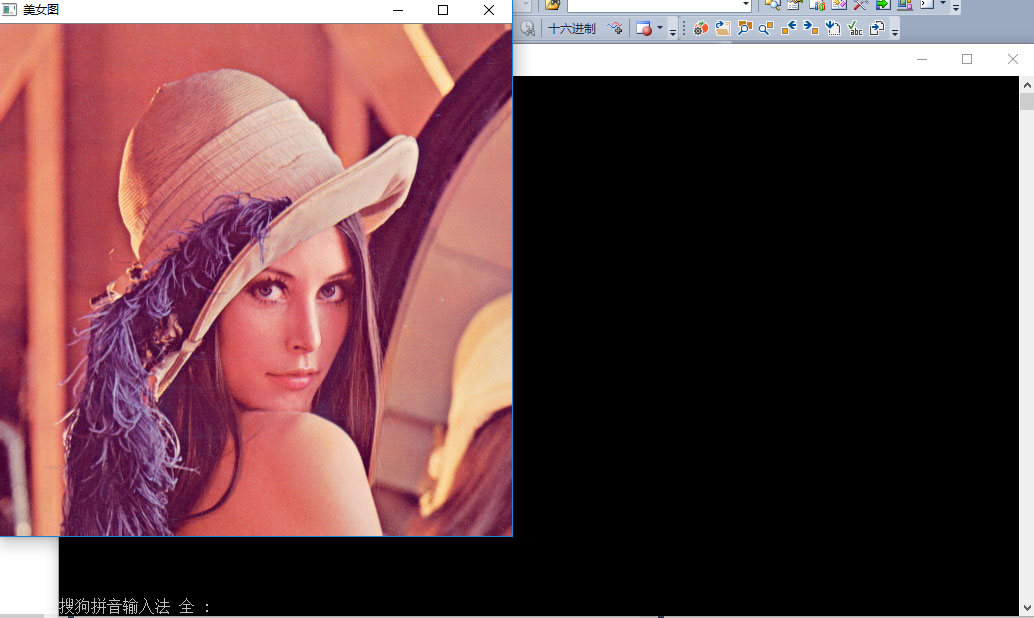Click the find in files magnifier icon

pyautogui.click(x=772, y=5)
